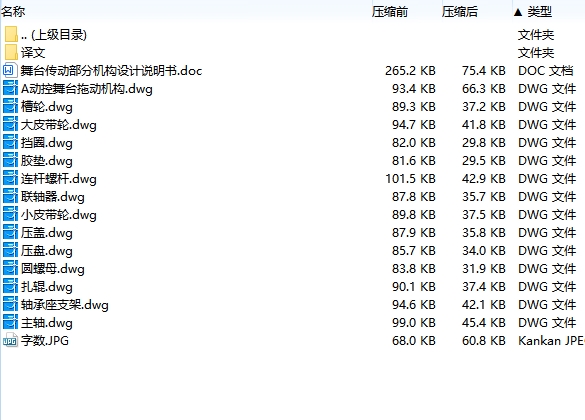Click DWG 文件 type cell of 主轴.dwg
The image size is (585, 420).
tap(547, 323)
